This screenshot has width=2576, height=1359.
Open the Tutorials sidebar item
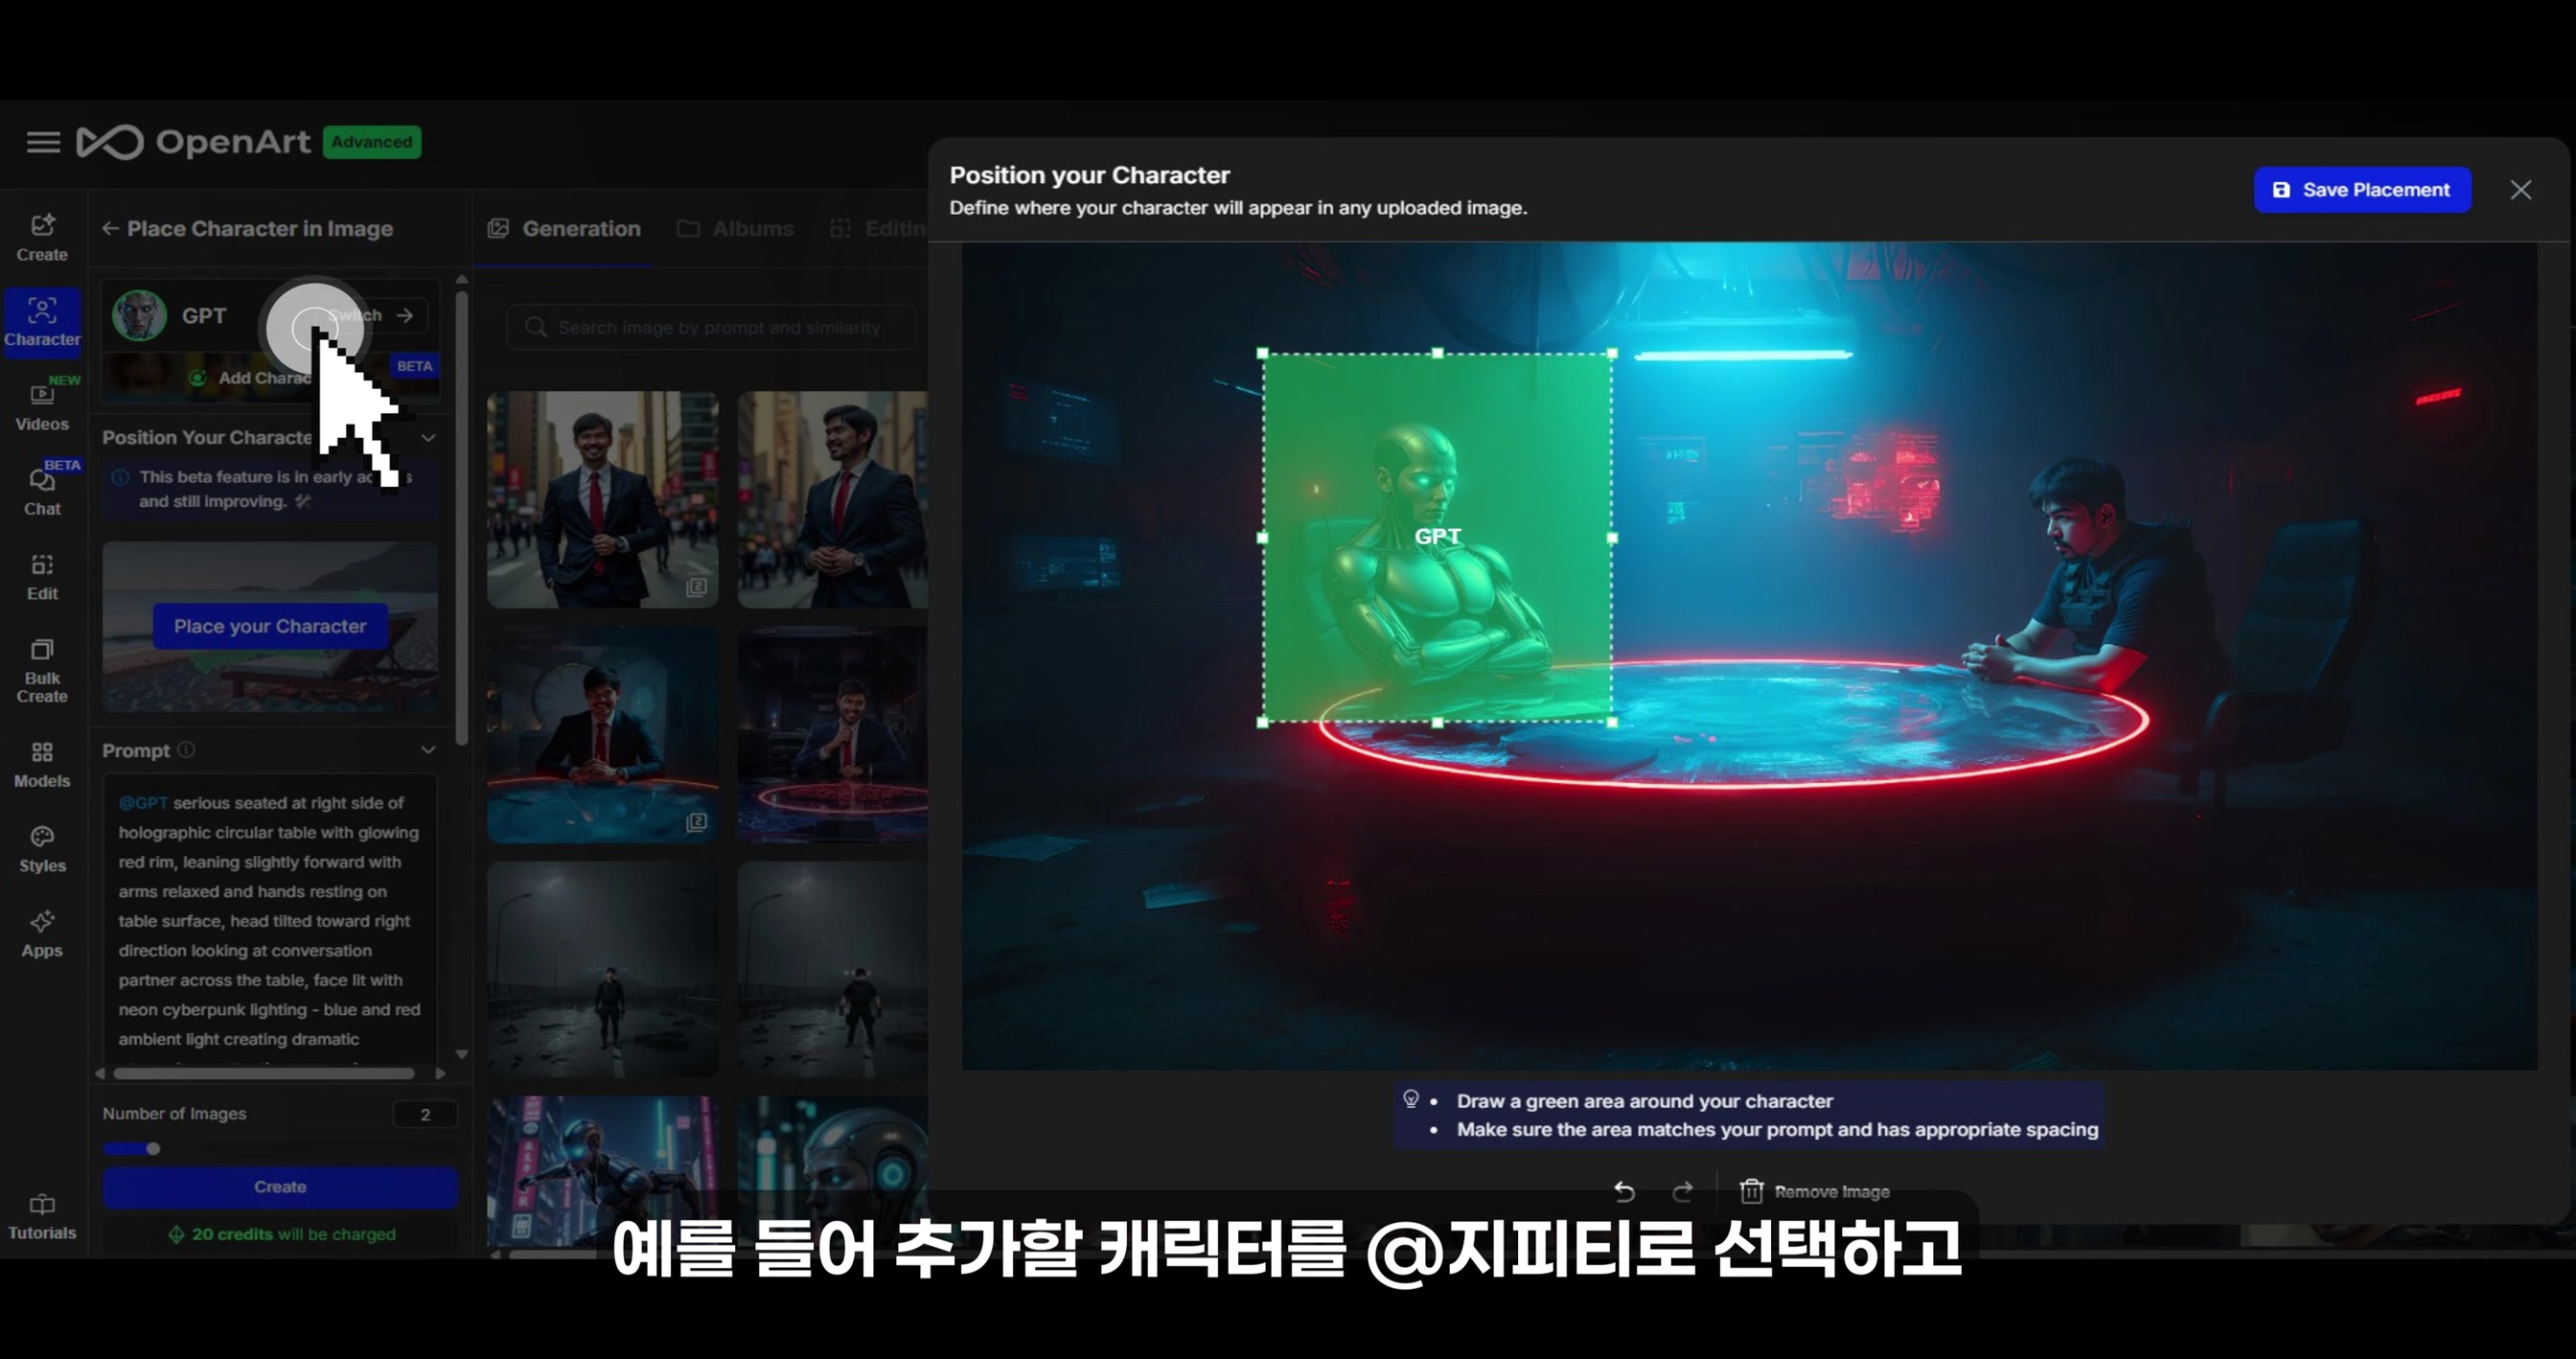point(42,1216)
